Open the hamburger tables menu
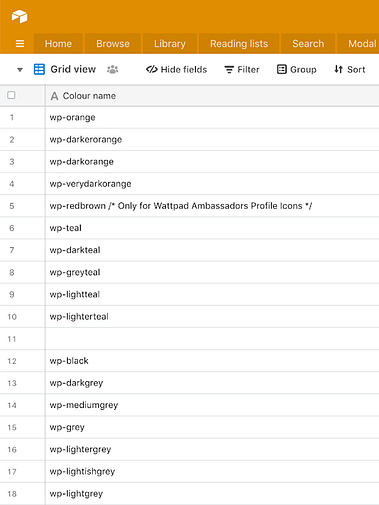Viewport: 379px width, 505px height. pos(20,44)
